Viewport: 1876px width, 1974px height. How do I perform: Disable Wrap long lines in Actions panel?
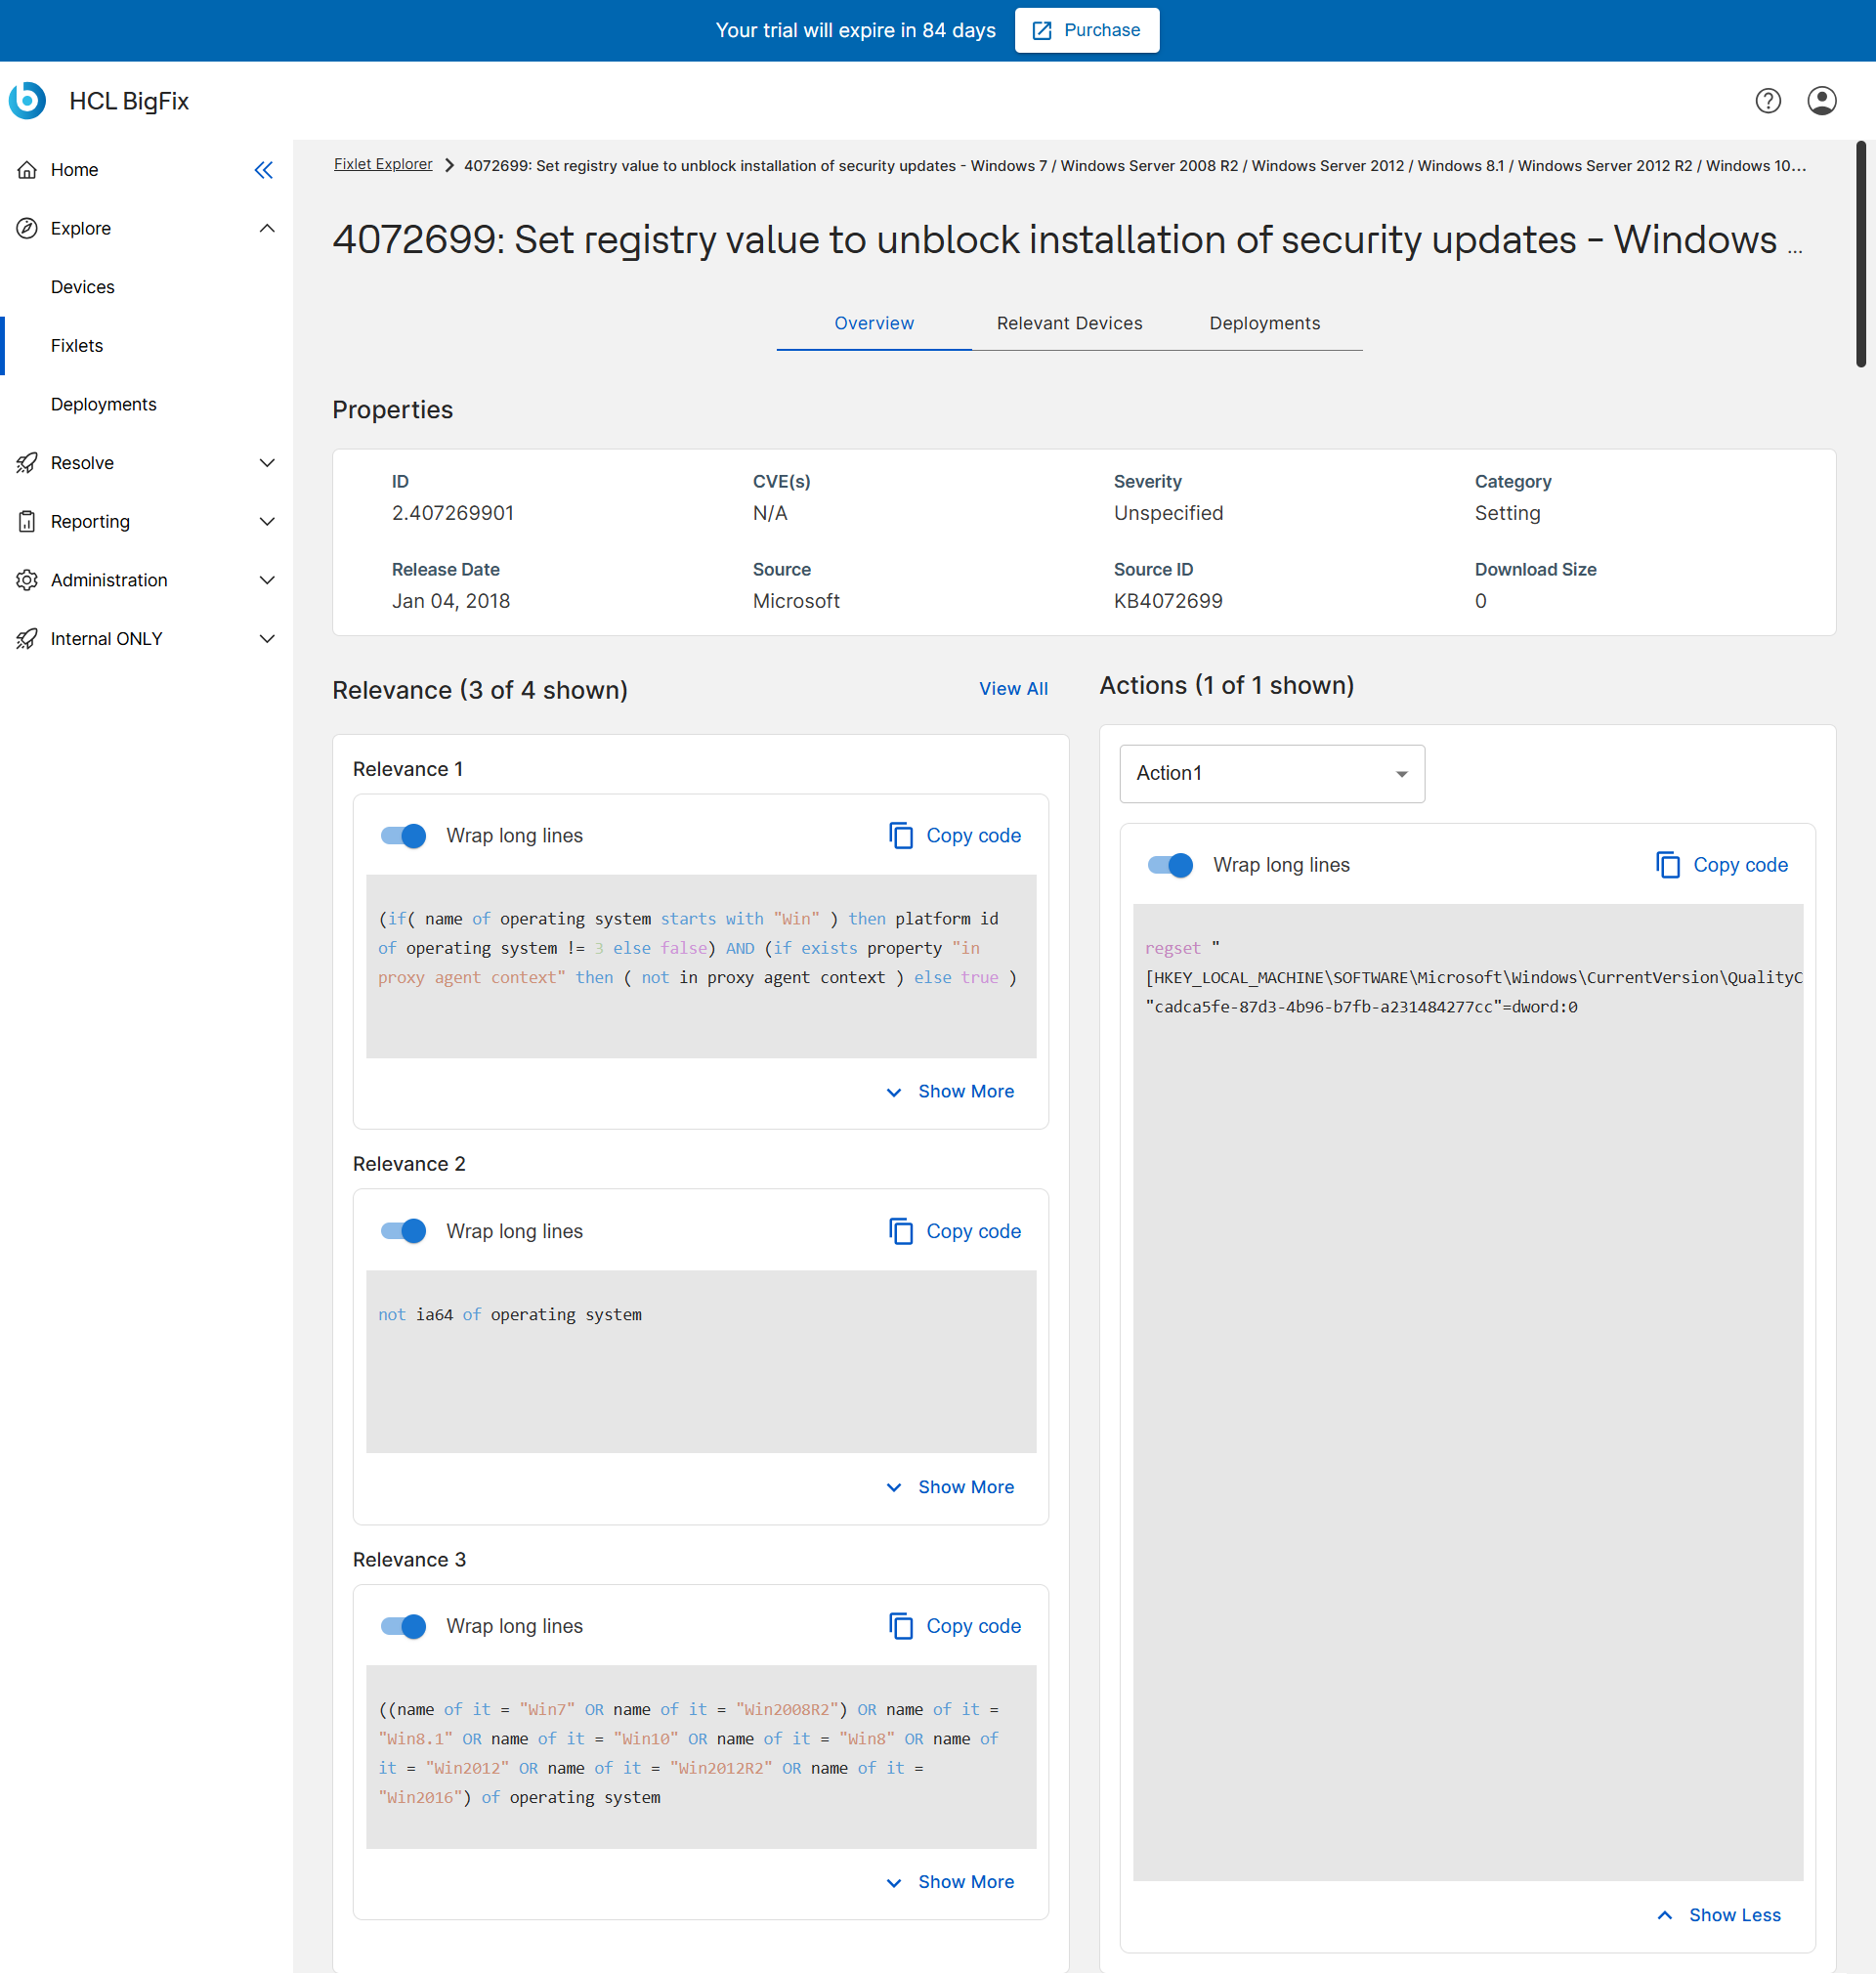[x=1169, y=865]
